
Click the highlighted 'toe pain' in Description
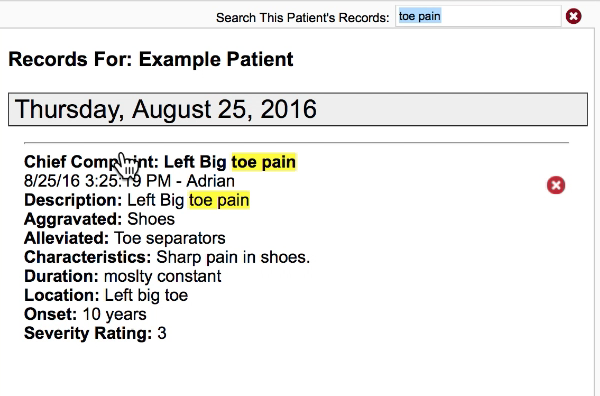pos(219,200)
